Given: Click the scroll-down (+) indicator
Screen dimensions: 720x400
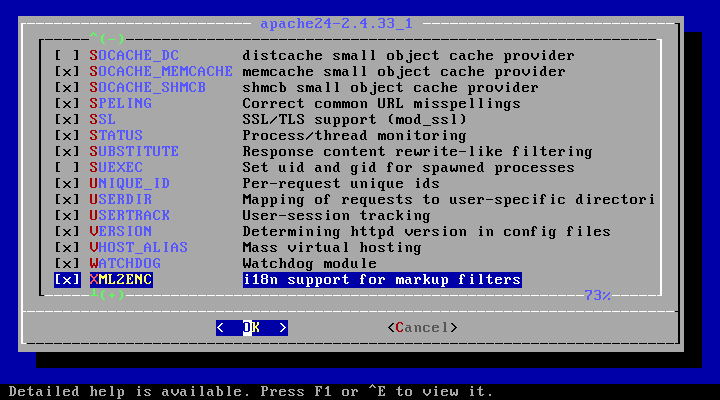Looking at the screenshot, I should [107, 295].
